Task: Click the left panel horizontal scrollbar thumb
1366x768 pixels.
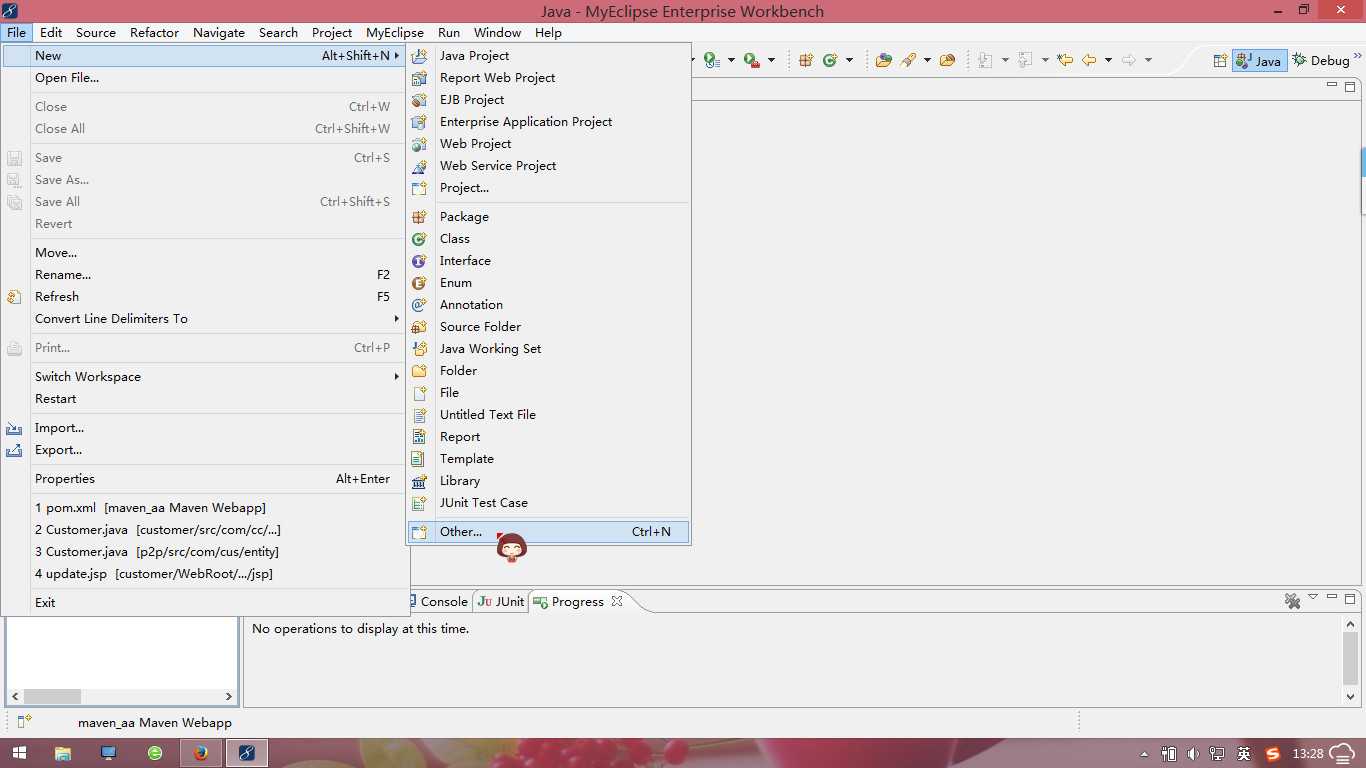Action: point(52,696)
